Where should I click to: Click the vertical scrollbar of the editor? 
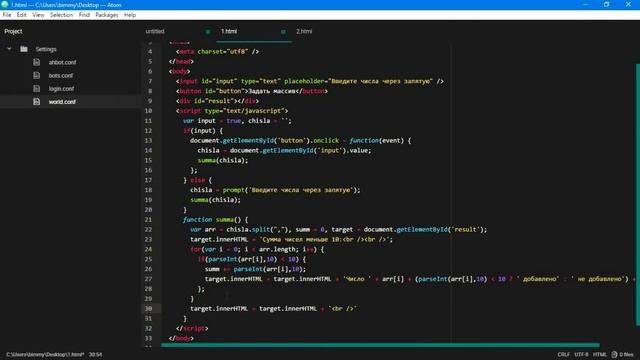click(x=638, y=195)
